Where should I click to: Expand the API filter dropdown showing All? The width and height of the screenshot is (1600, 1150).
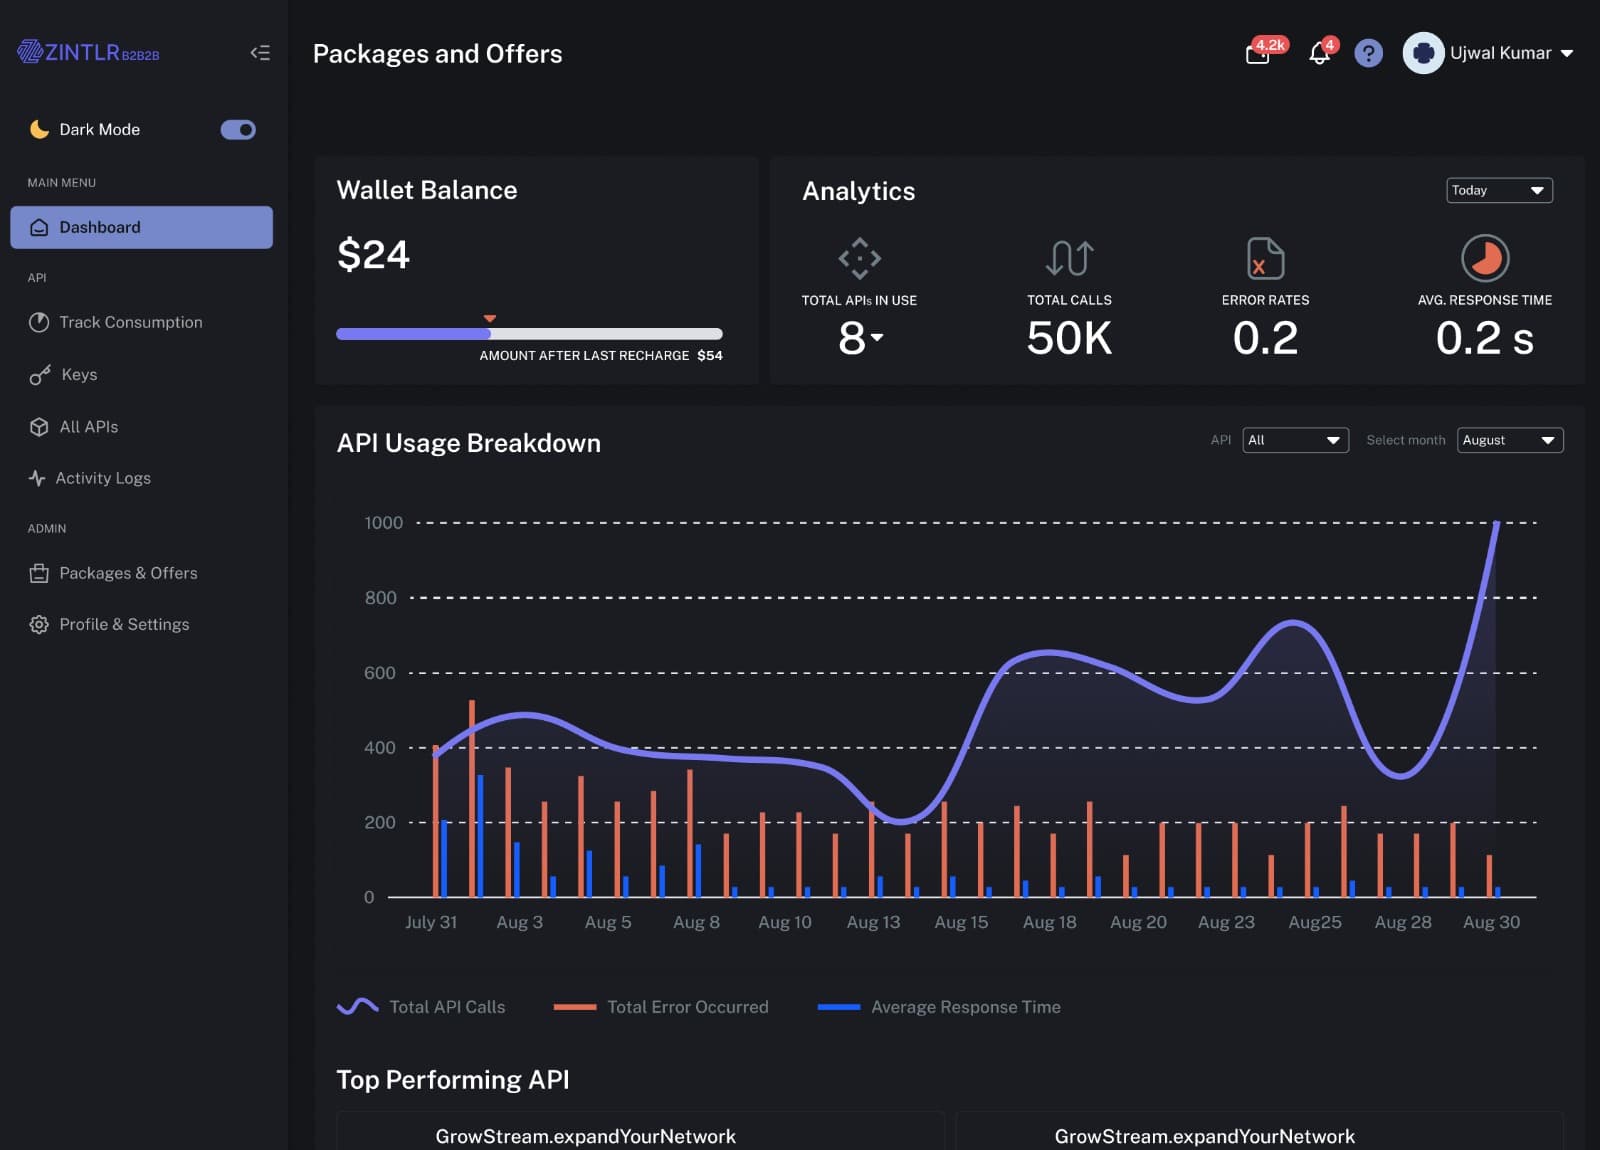(x=1295, y=440)
